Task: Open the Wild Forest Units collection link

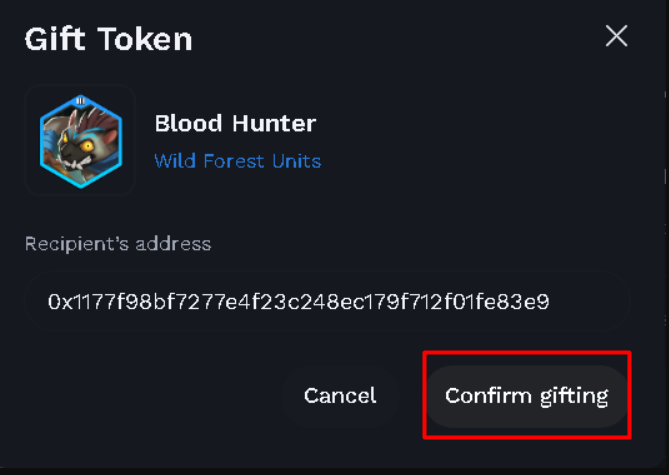Action: [238, 161]
